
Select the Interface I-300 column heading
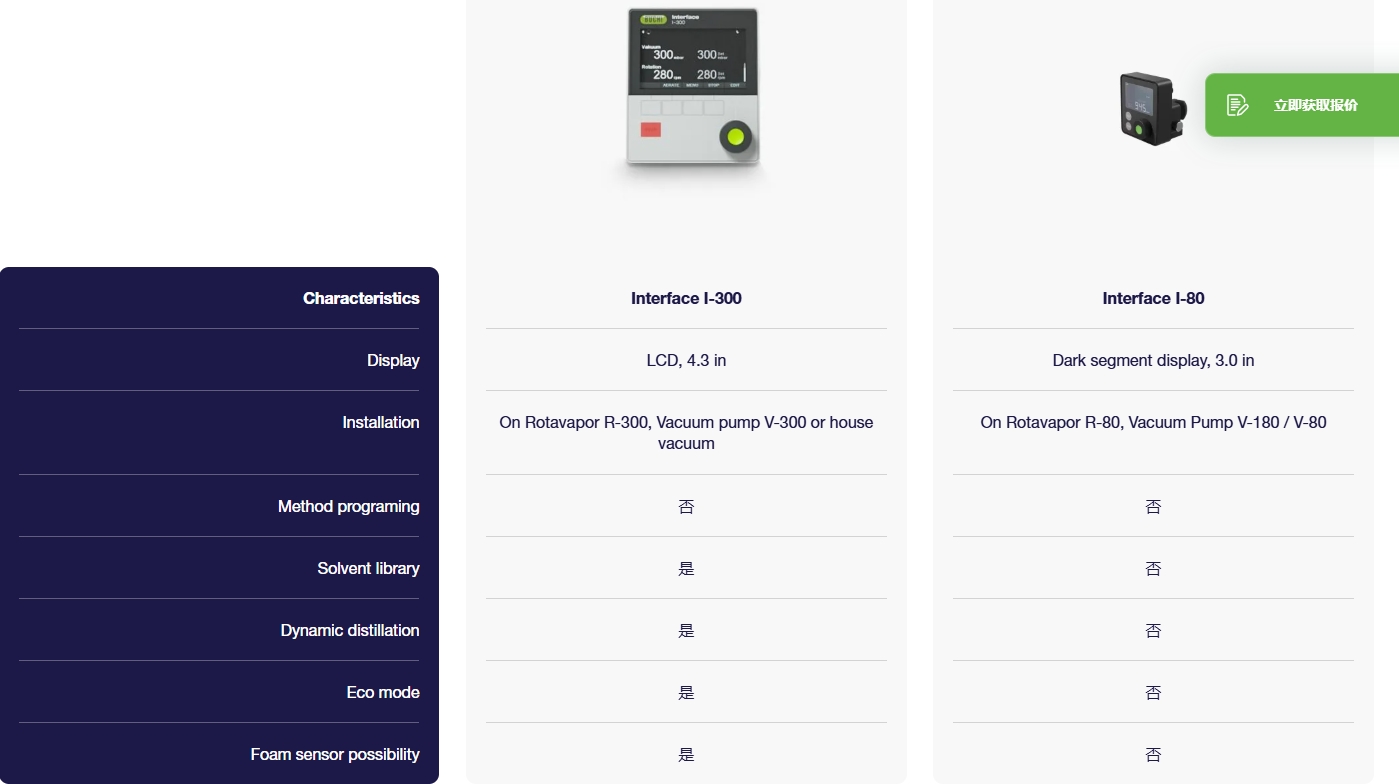(x=686, y=298)
